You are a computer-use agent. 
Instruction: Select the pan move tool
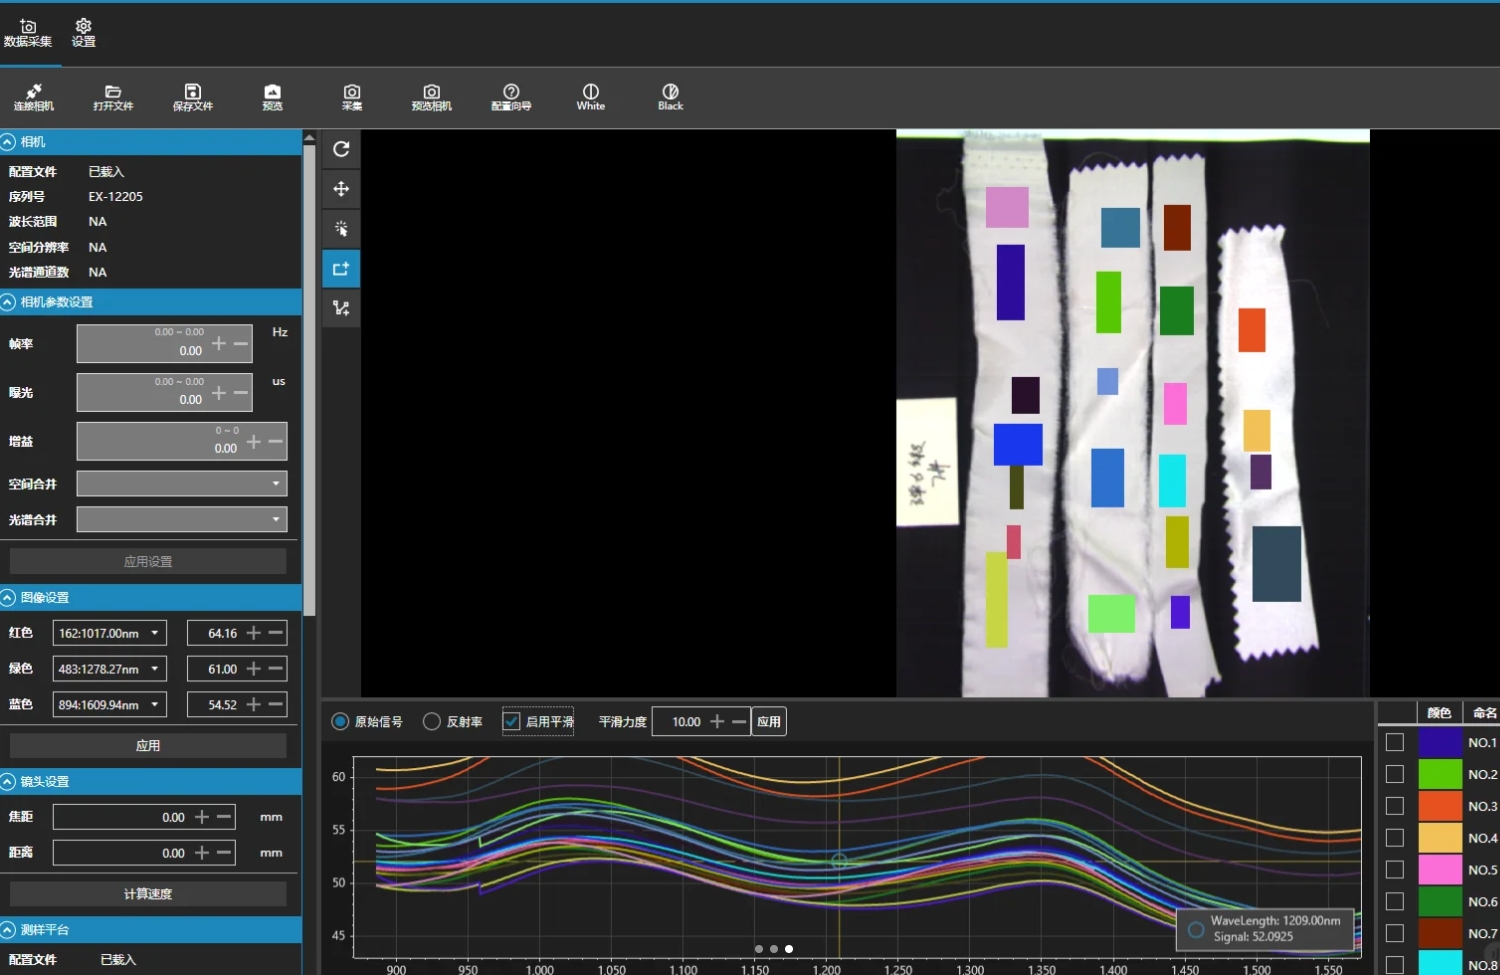[341, 189]
